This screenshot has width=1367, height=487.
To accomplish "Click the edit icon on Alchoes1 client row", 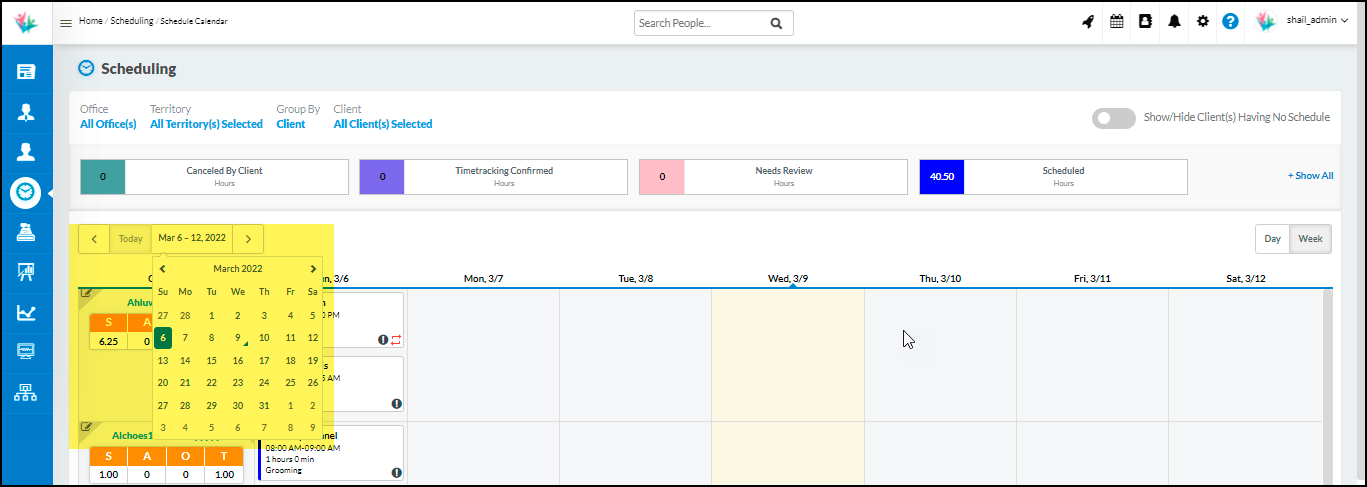I will click(x=86, y=427).
